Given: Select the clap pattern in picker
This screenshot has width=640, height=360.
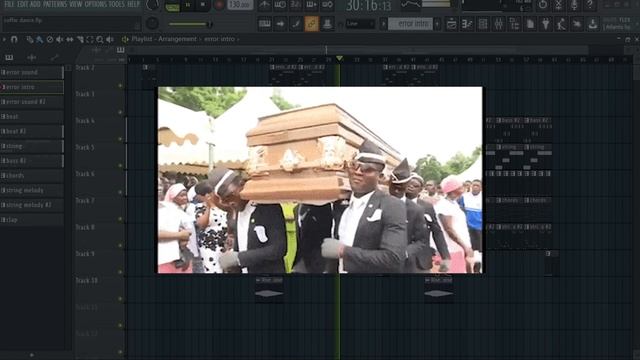Looking at the screenshot, I should [x=32, y=220].
